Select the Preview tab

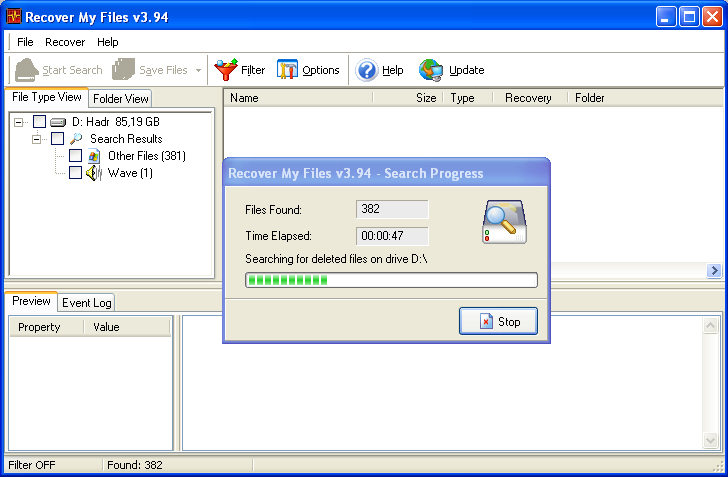(x=31, y=301)
